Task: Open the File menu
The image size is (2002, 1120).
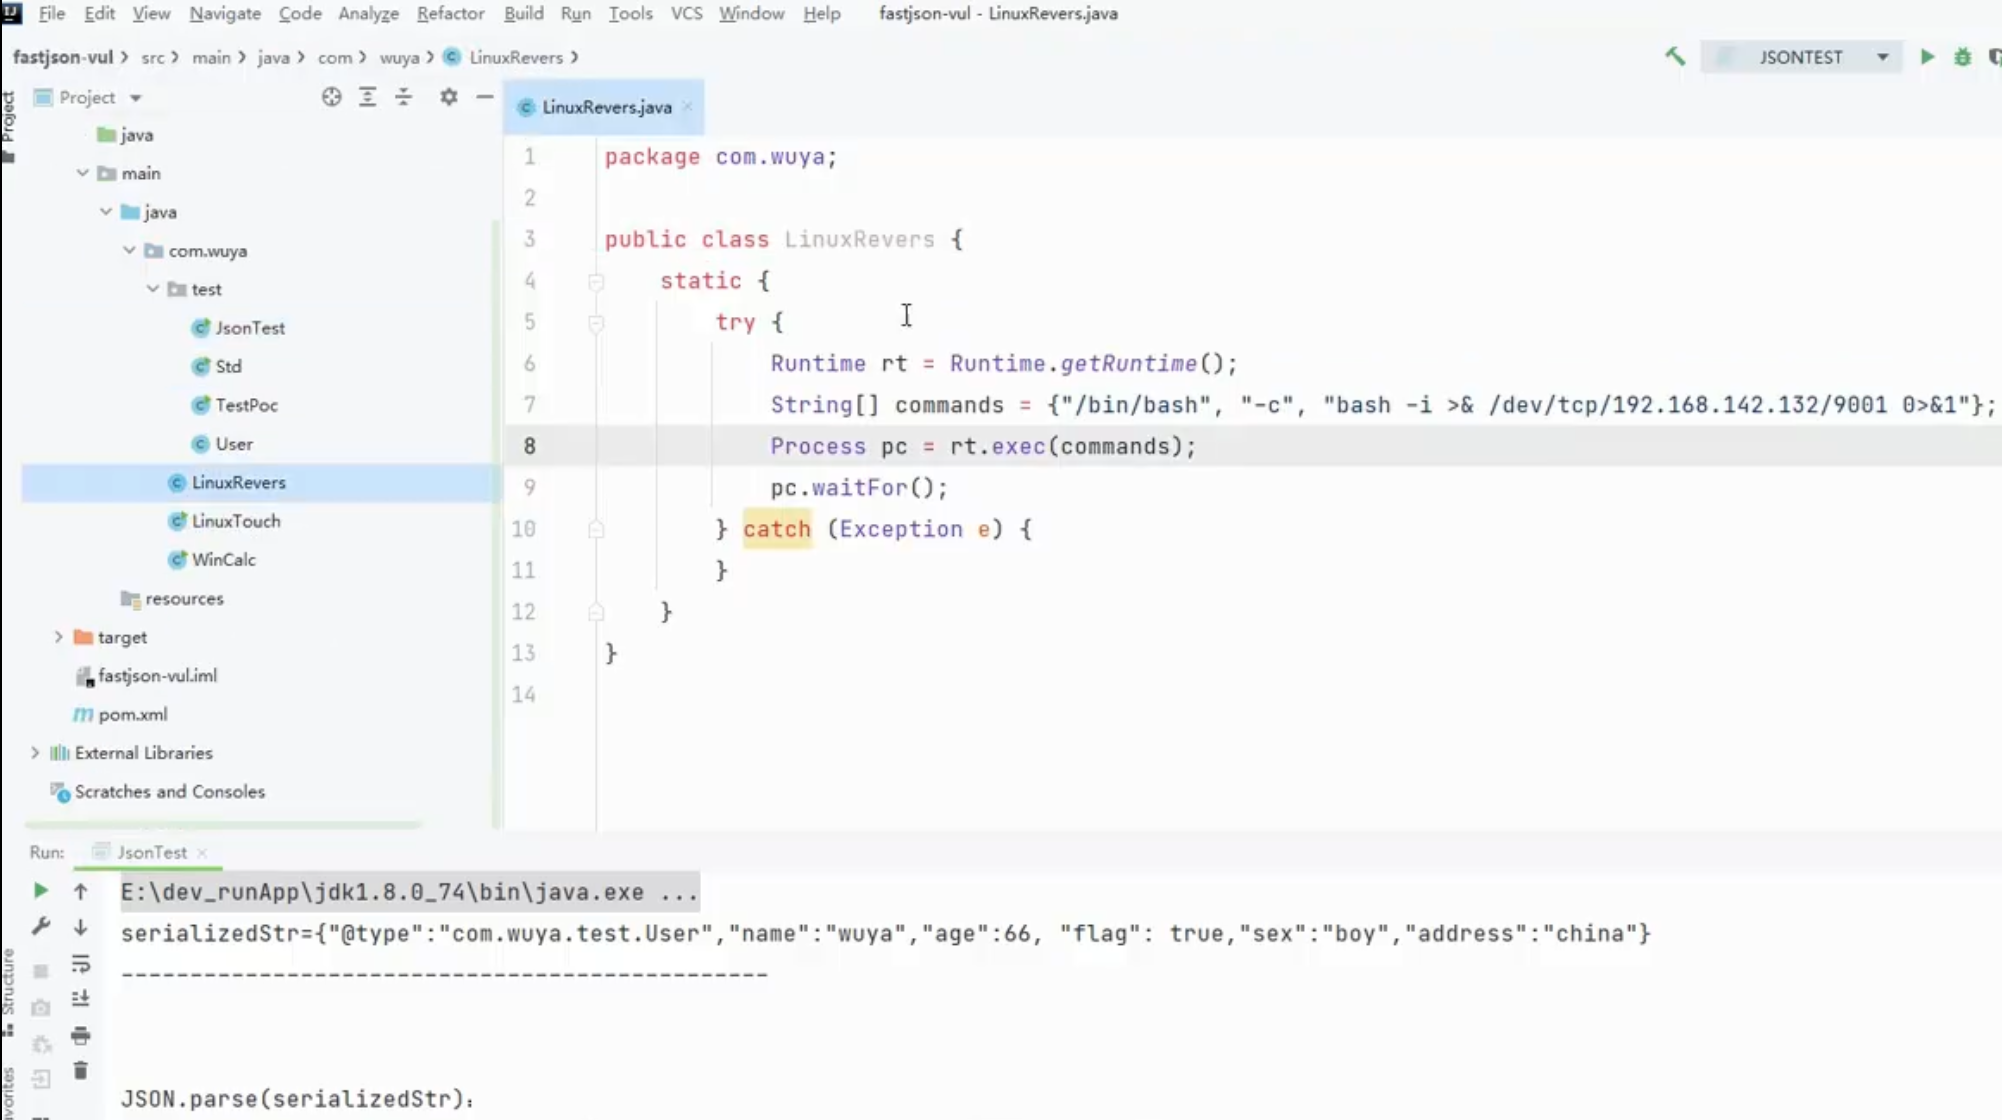Action: (51, 13)
